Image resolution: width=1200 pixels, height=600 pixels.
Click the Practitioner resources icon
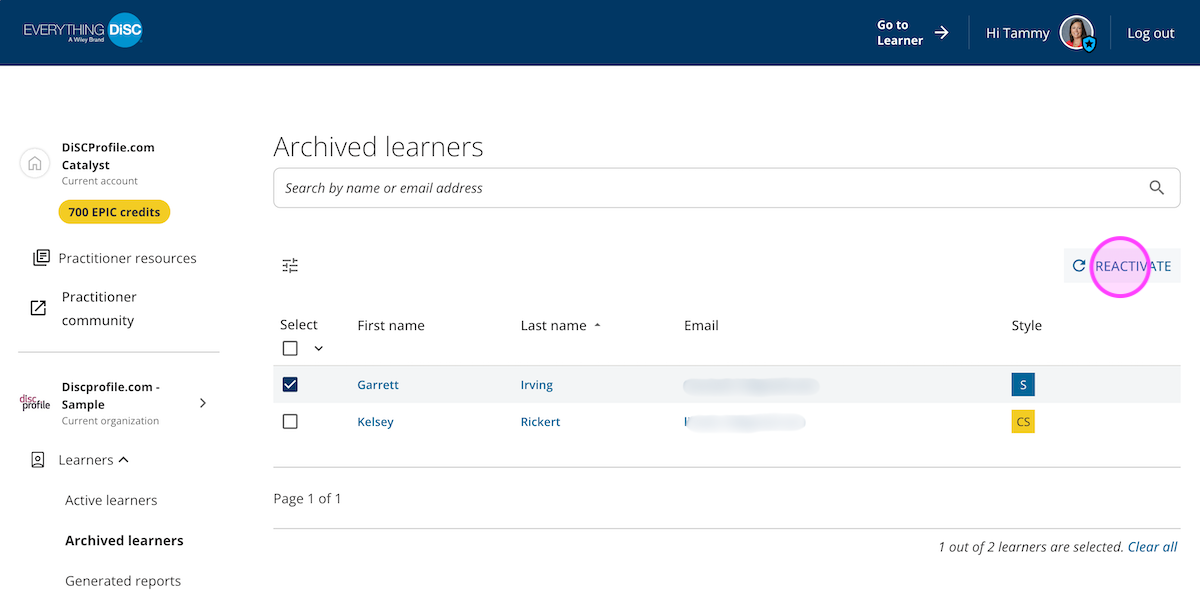(41, 258)
